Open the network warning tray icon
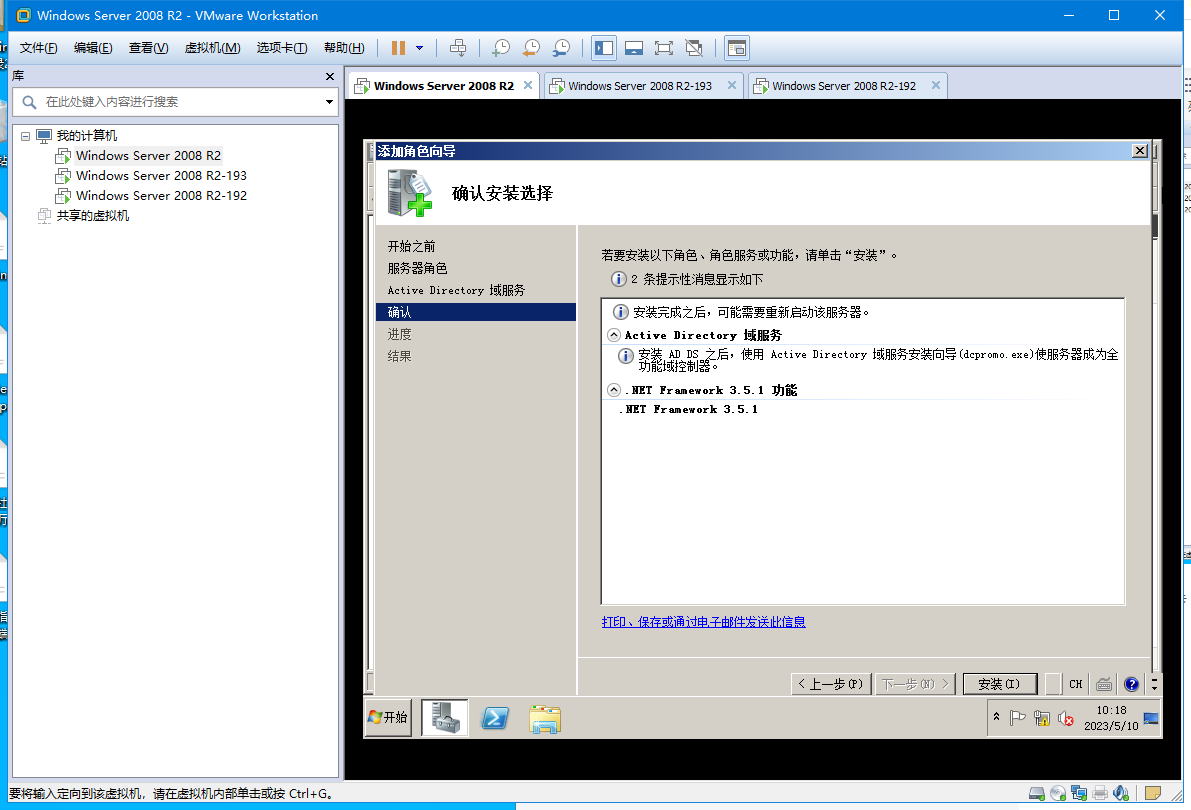The height and width of the screenshot is (810, 1191). pos(1041,718)
